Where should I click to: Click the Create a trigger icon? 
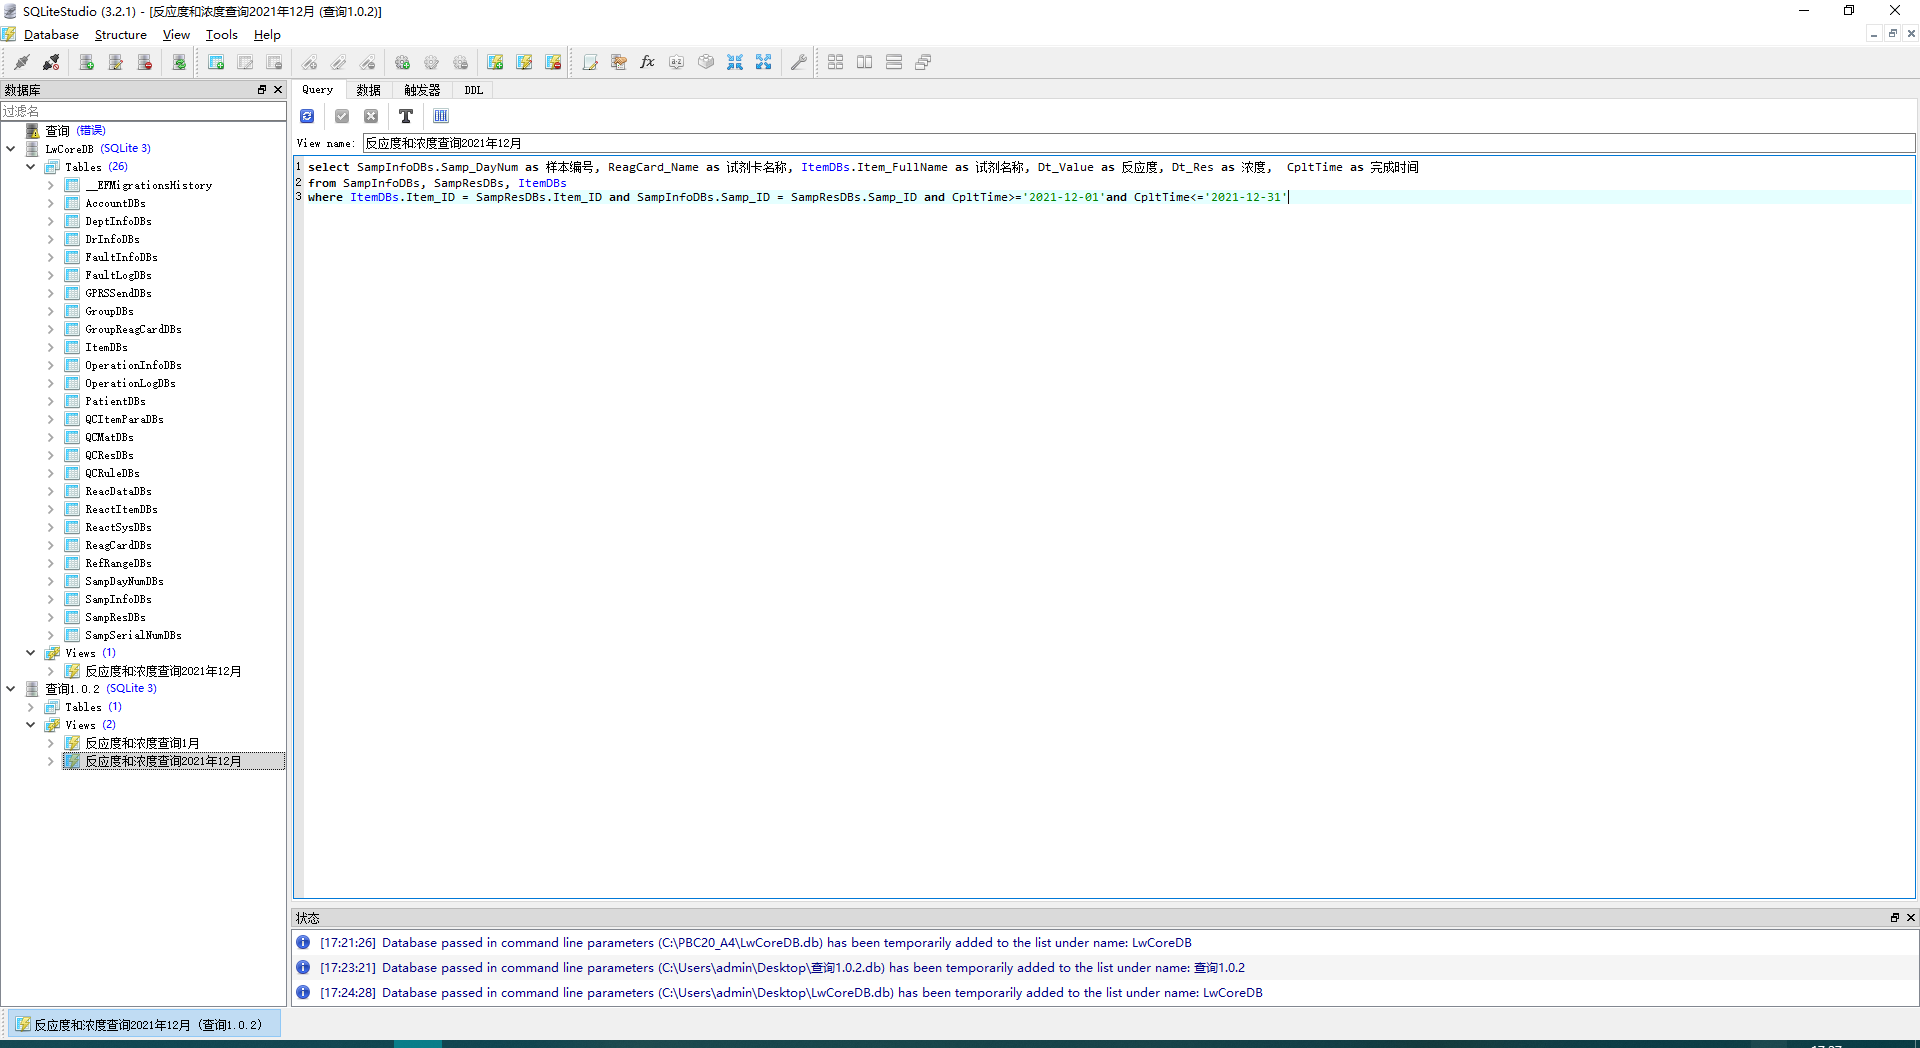403,62
